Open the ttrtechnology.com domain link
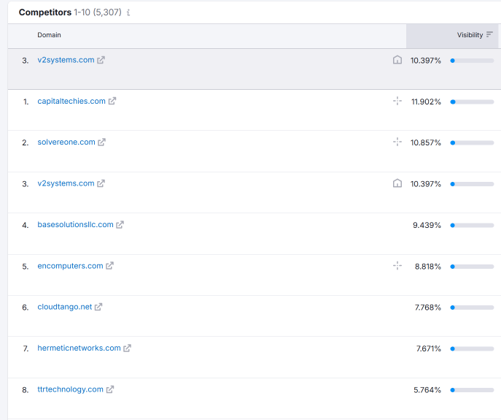 70,389
